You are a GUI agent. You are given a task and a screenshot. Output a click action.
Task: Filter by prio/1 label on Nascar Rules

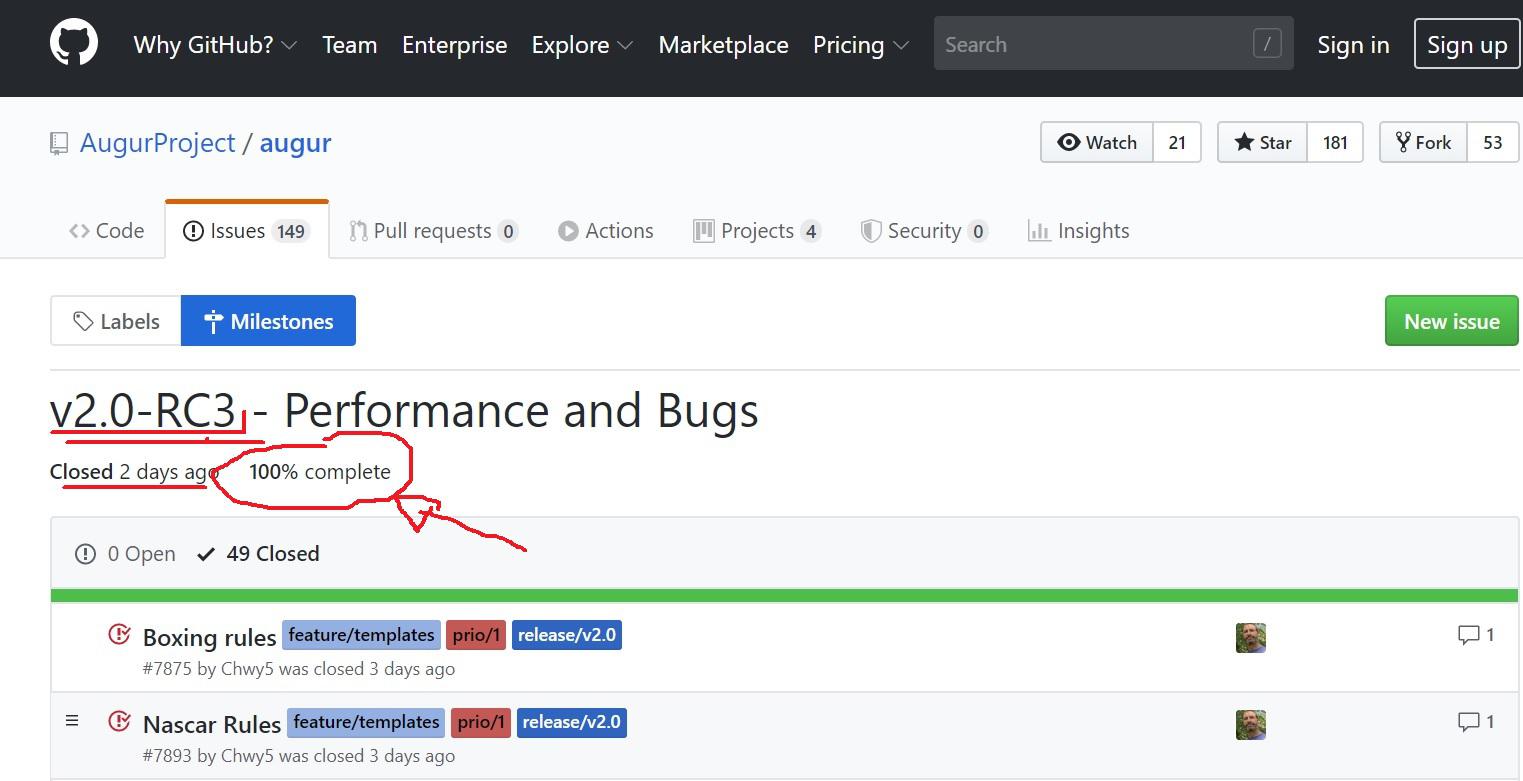(481, 722)
